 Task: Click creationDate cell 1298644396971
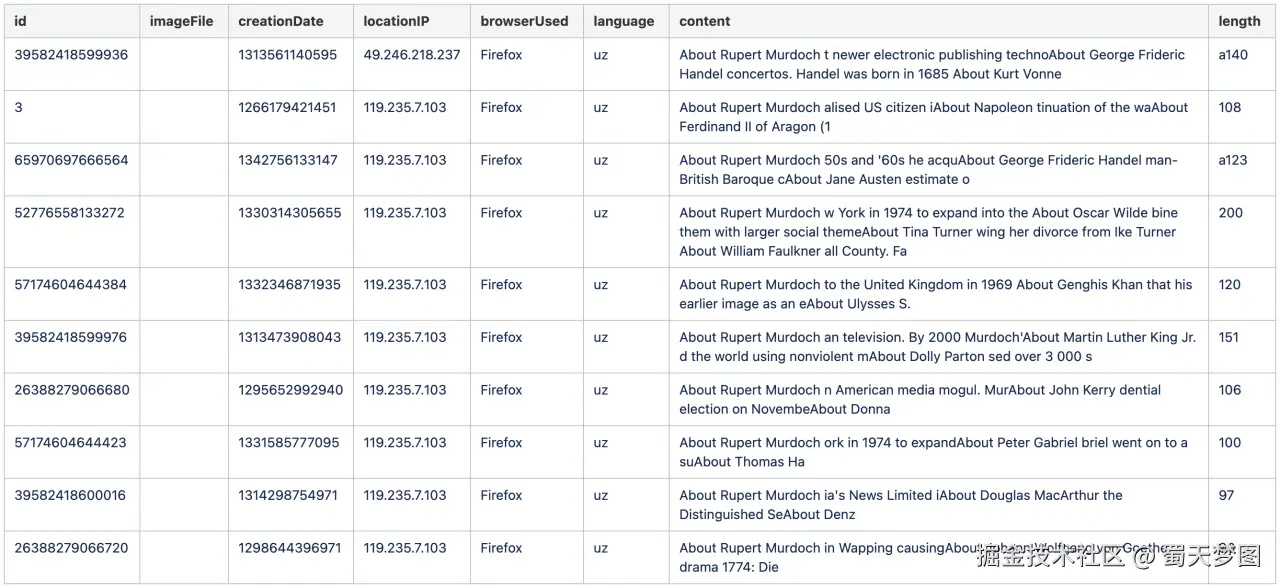[x=289, y=548]
